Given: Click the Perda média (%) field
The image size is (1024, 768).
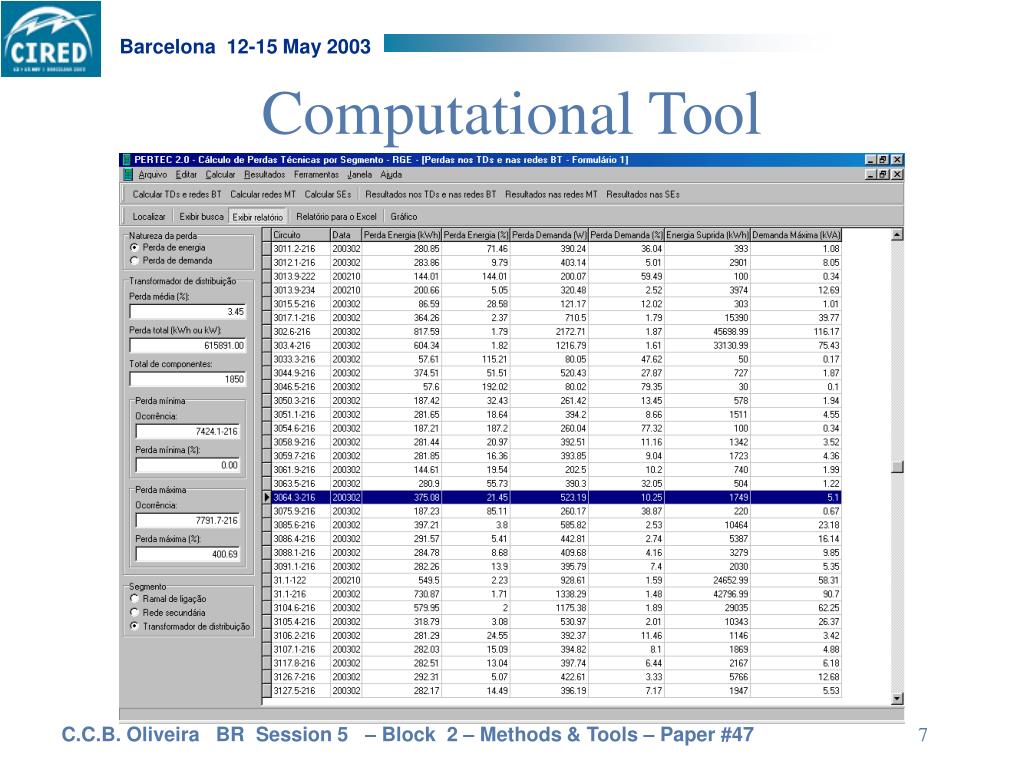Looking at the screenshot, I should point(186,312).
